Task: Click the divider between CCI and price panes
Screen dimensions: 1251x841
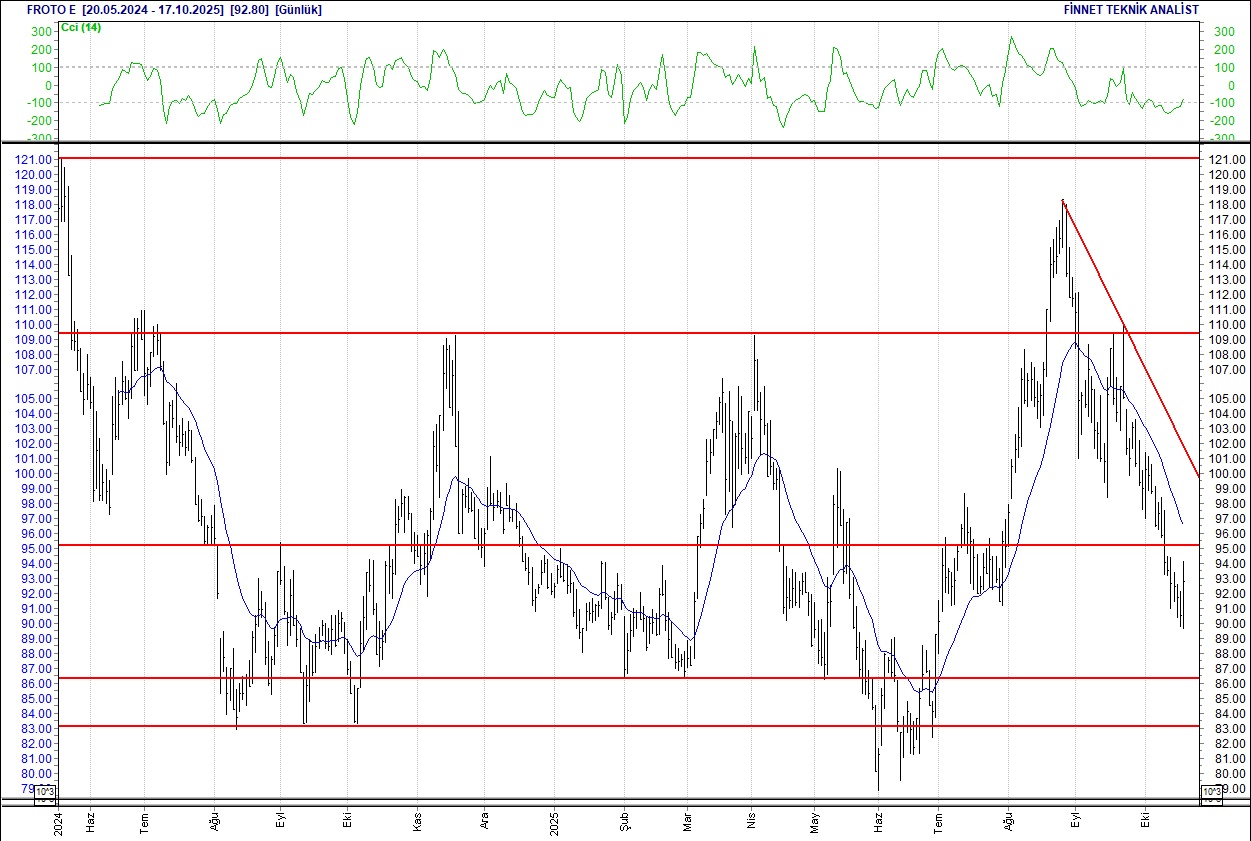Action: click(625, 143)
